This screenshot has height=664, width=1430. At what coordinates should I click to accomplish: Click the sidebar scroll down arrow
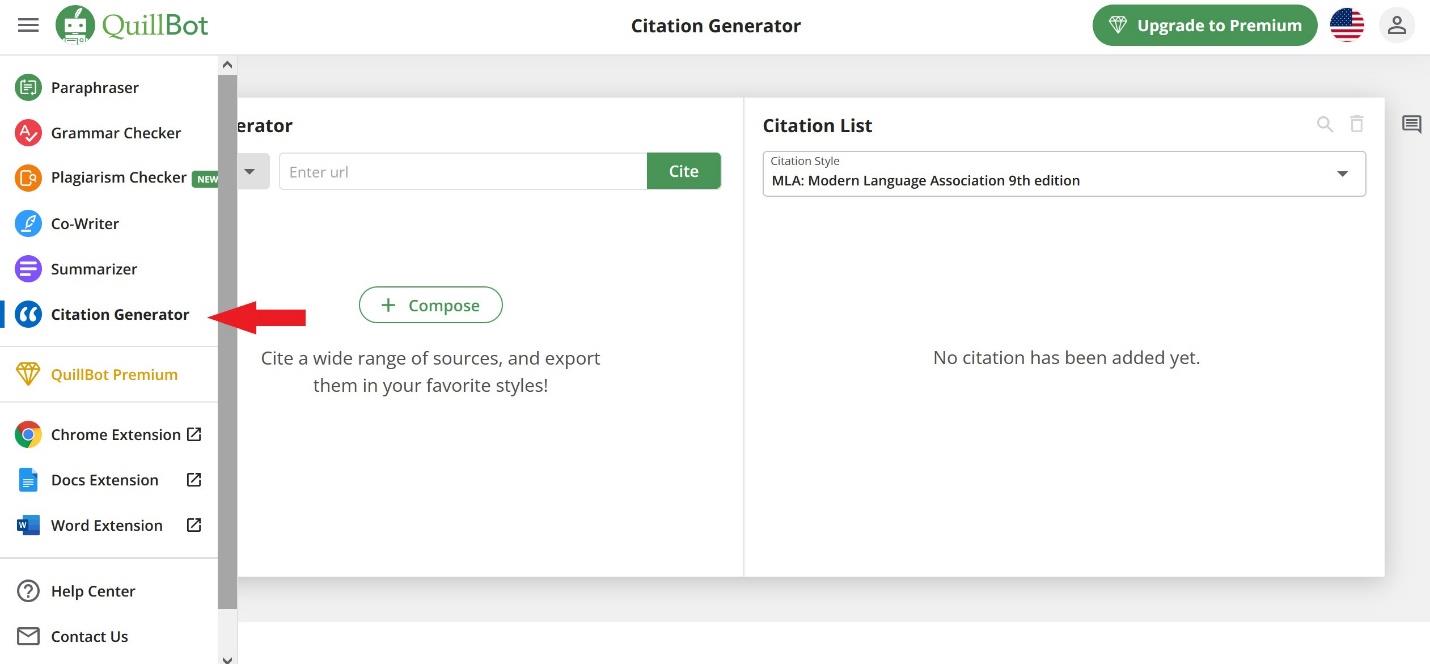227,658
